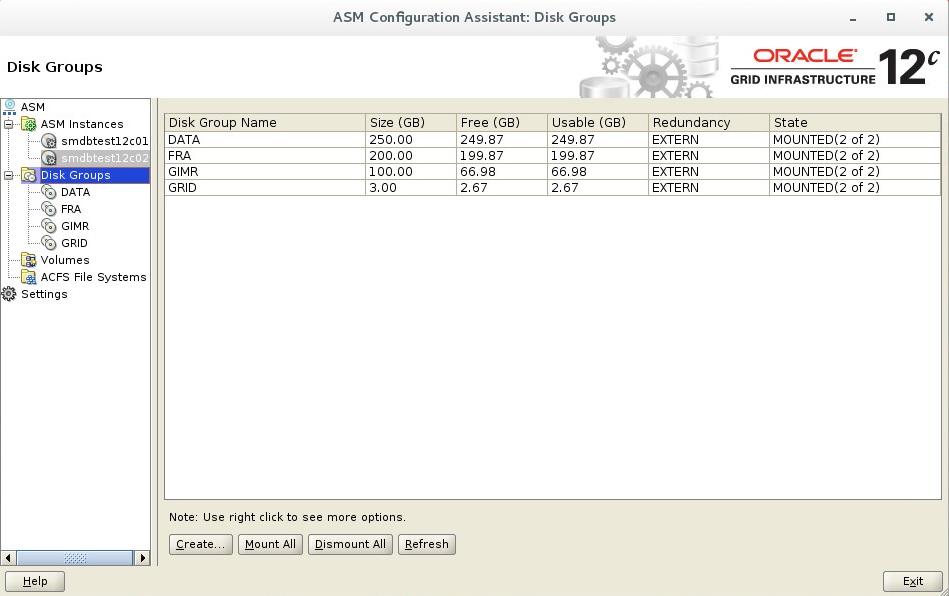Minimize the ASM Configuration Assistant window
The width and height of the screenshot is (949, 596).
pos(853,18)
